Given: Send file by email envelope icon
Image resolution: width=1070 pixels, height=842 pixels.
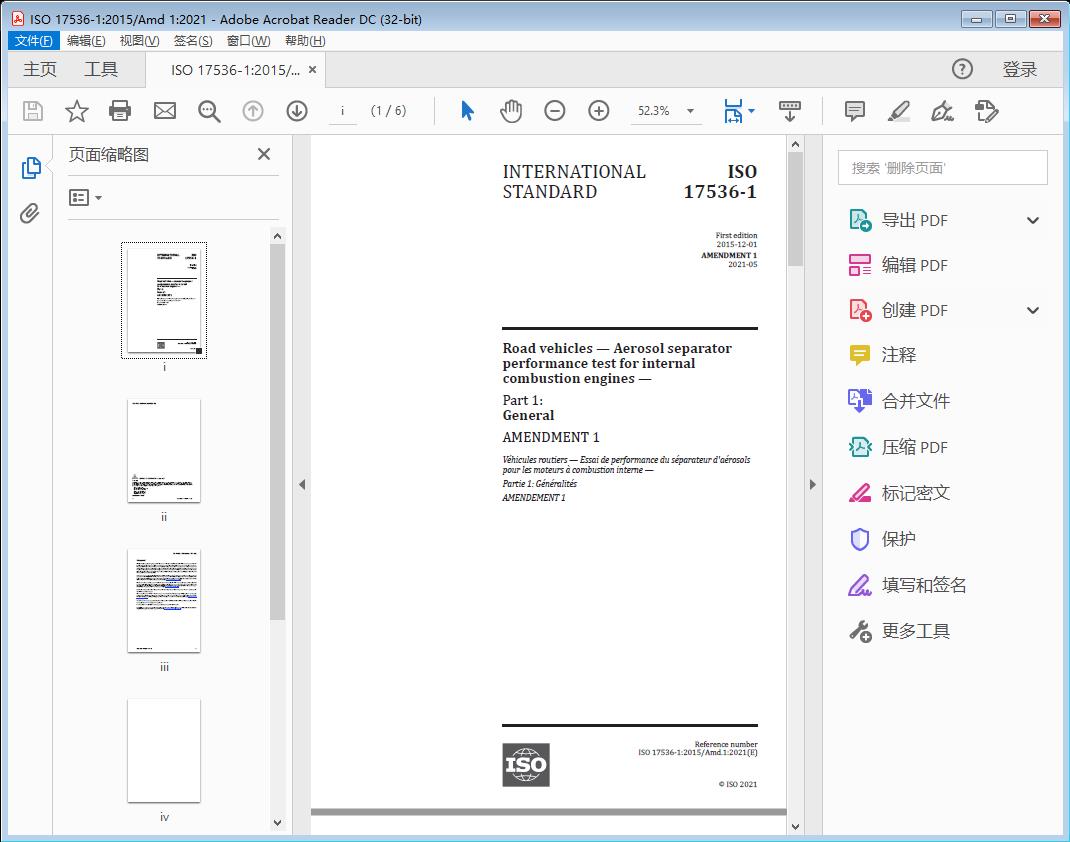Looking at the screenshot, I should [165, 111].
